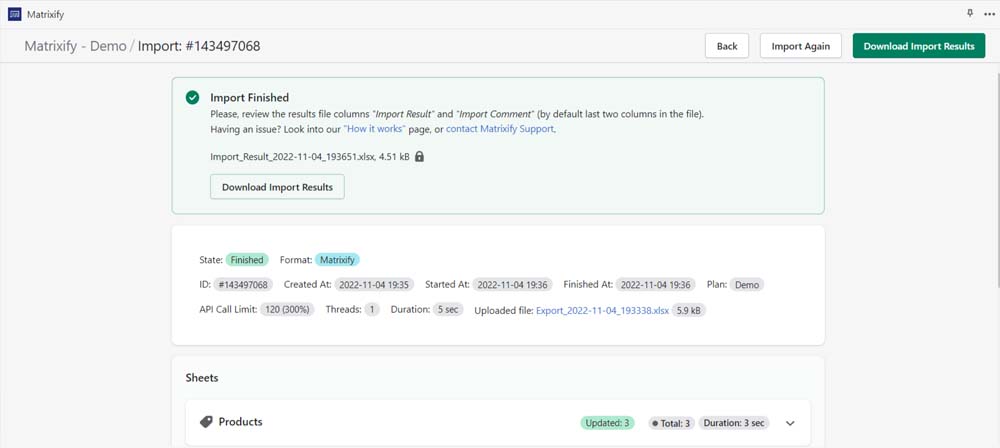Open the "How it works" link

374,129
